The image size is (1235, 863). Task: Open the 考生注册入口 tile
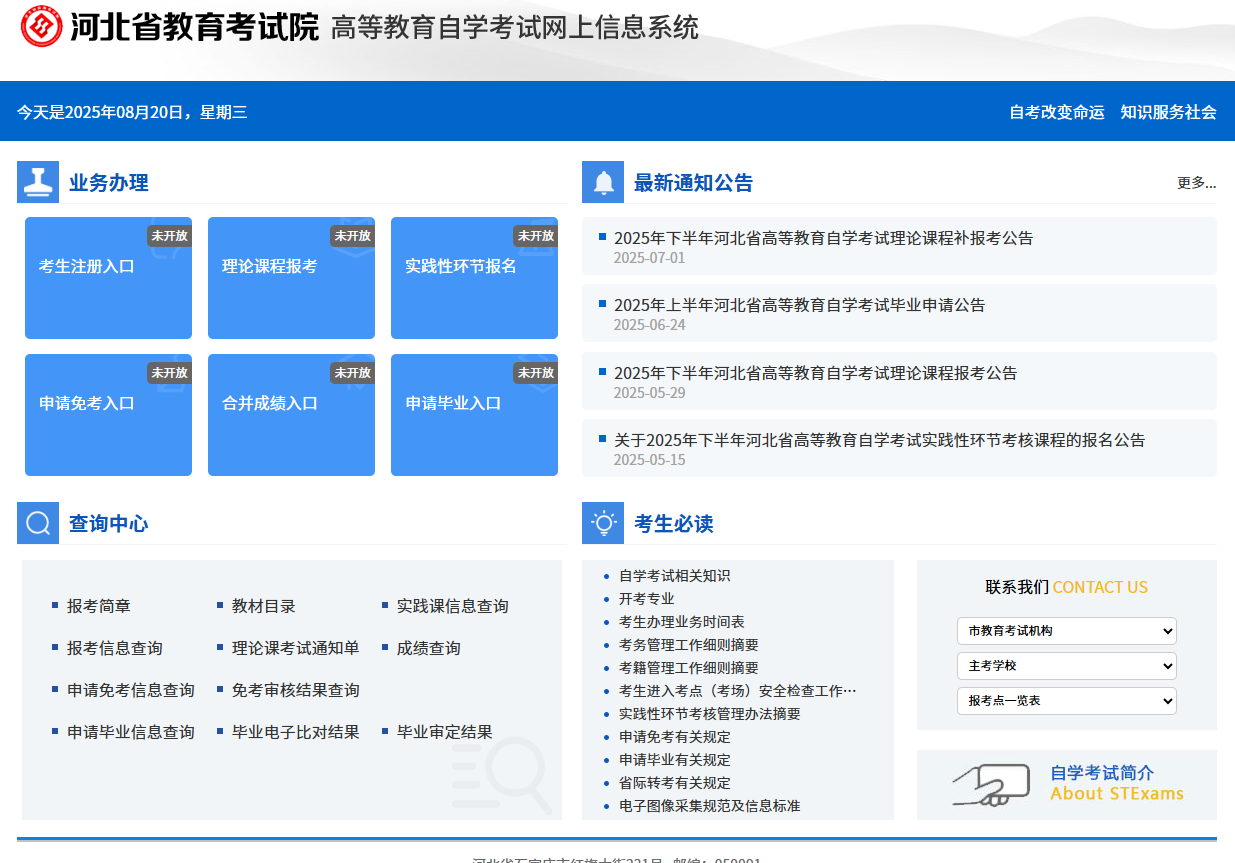click(108, 278)
